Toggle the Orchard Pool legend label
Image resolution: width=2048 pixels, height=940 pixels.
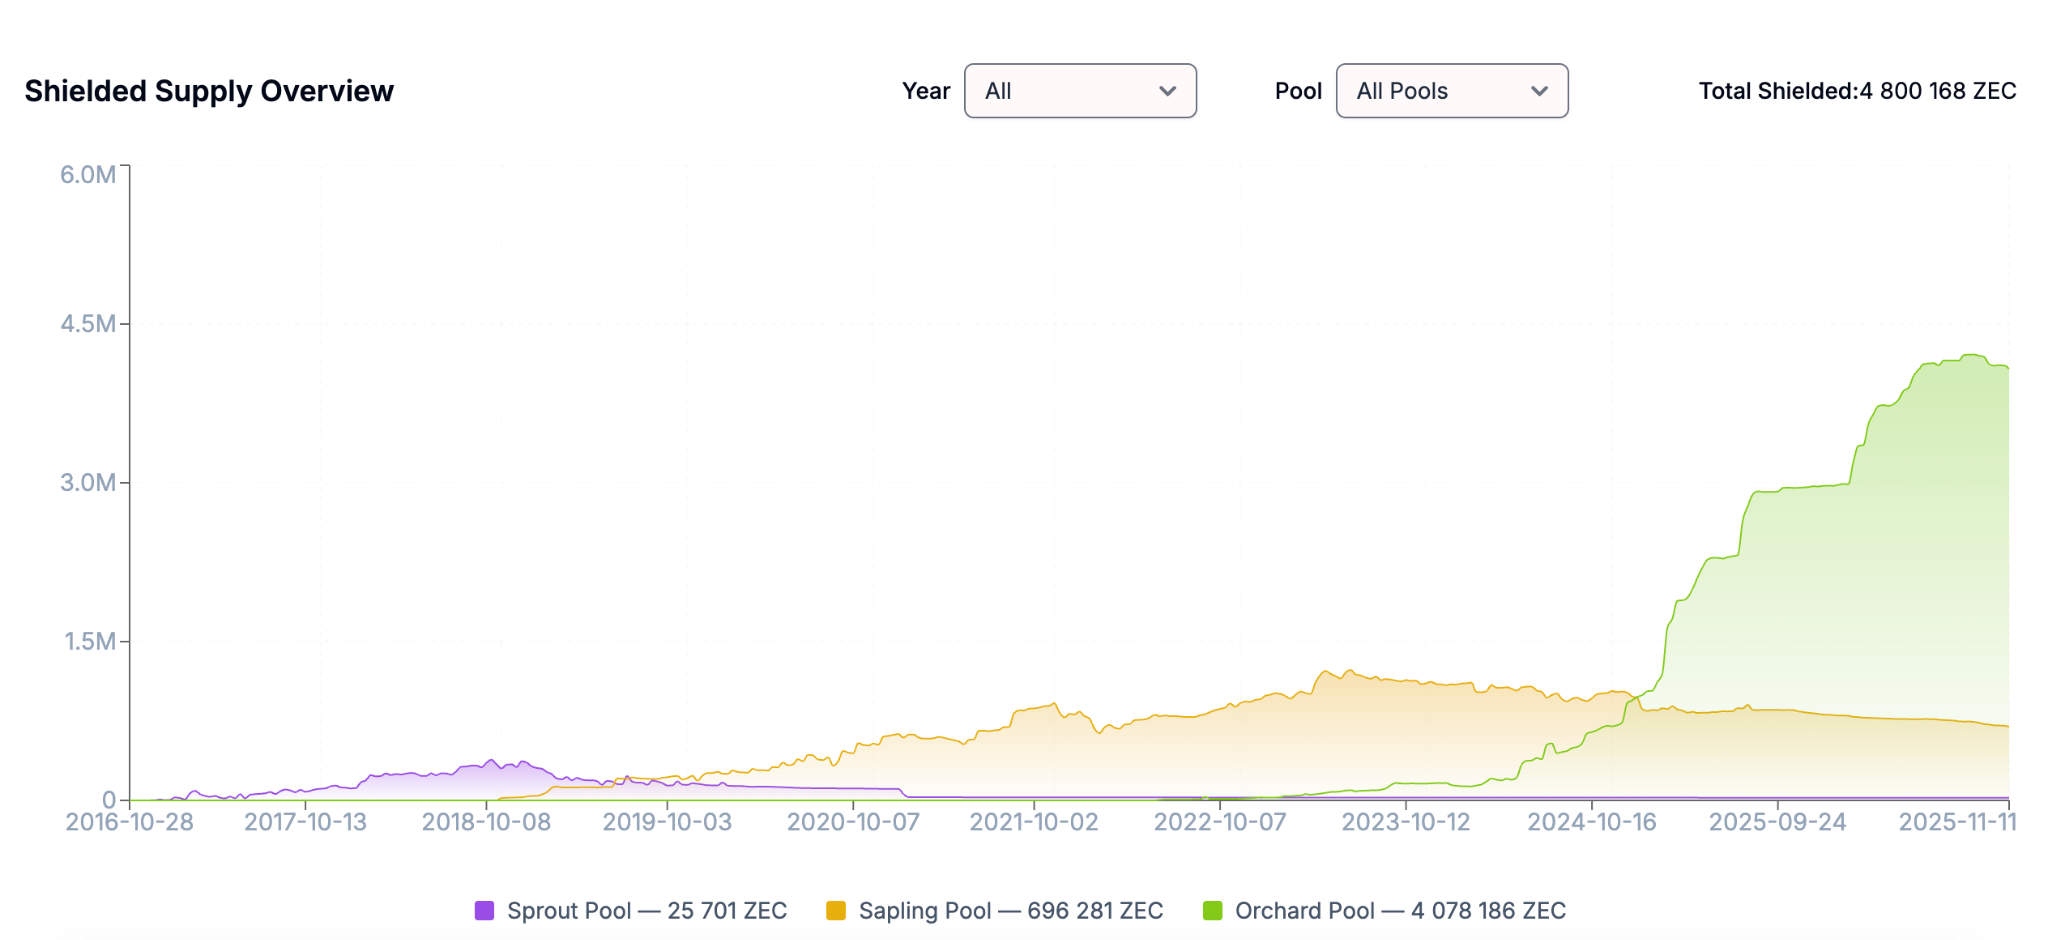[1400, 911]
